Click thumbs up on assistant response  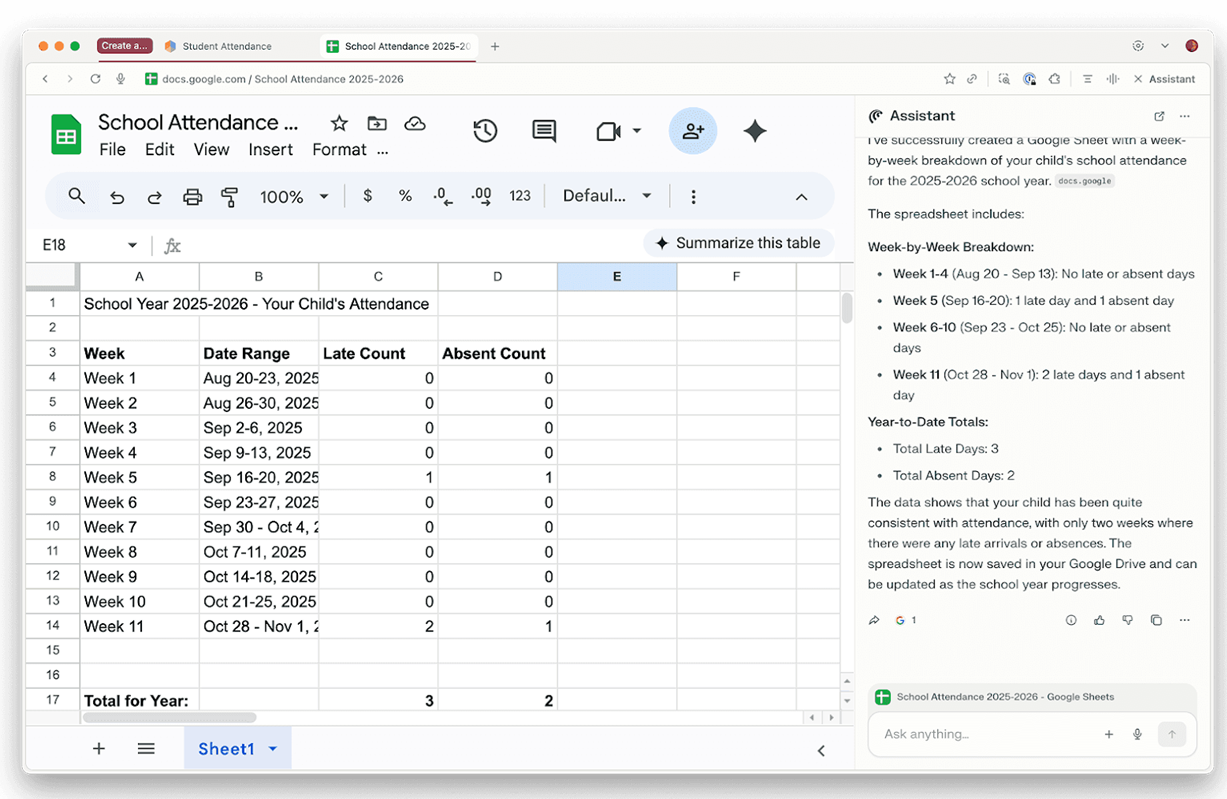pyautogui.click(x=1099, y=620)
